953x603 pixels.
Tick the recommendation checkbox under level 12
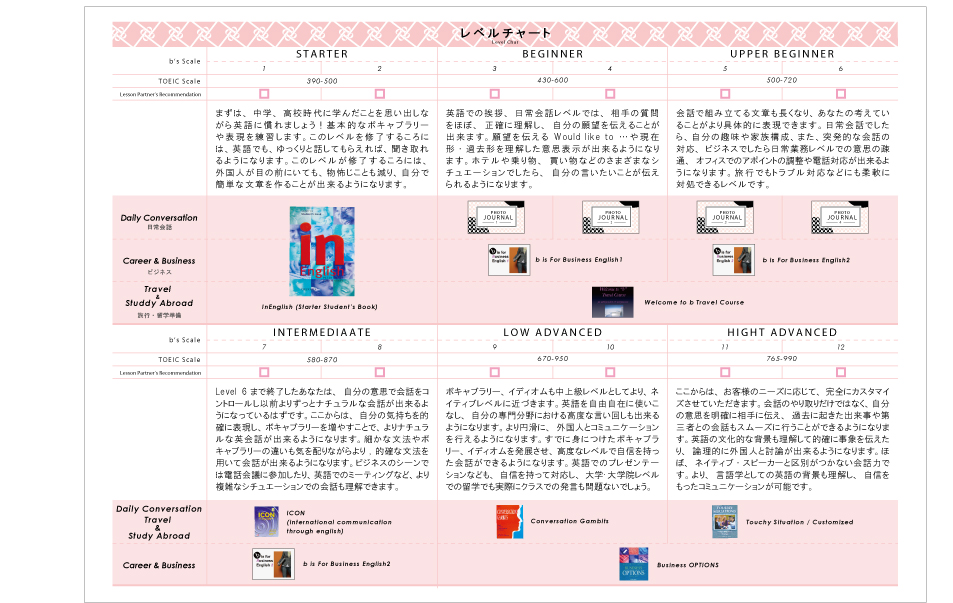[x=841, y=372]
